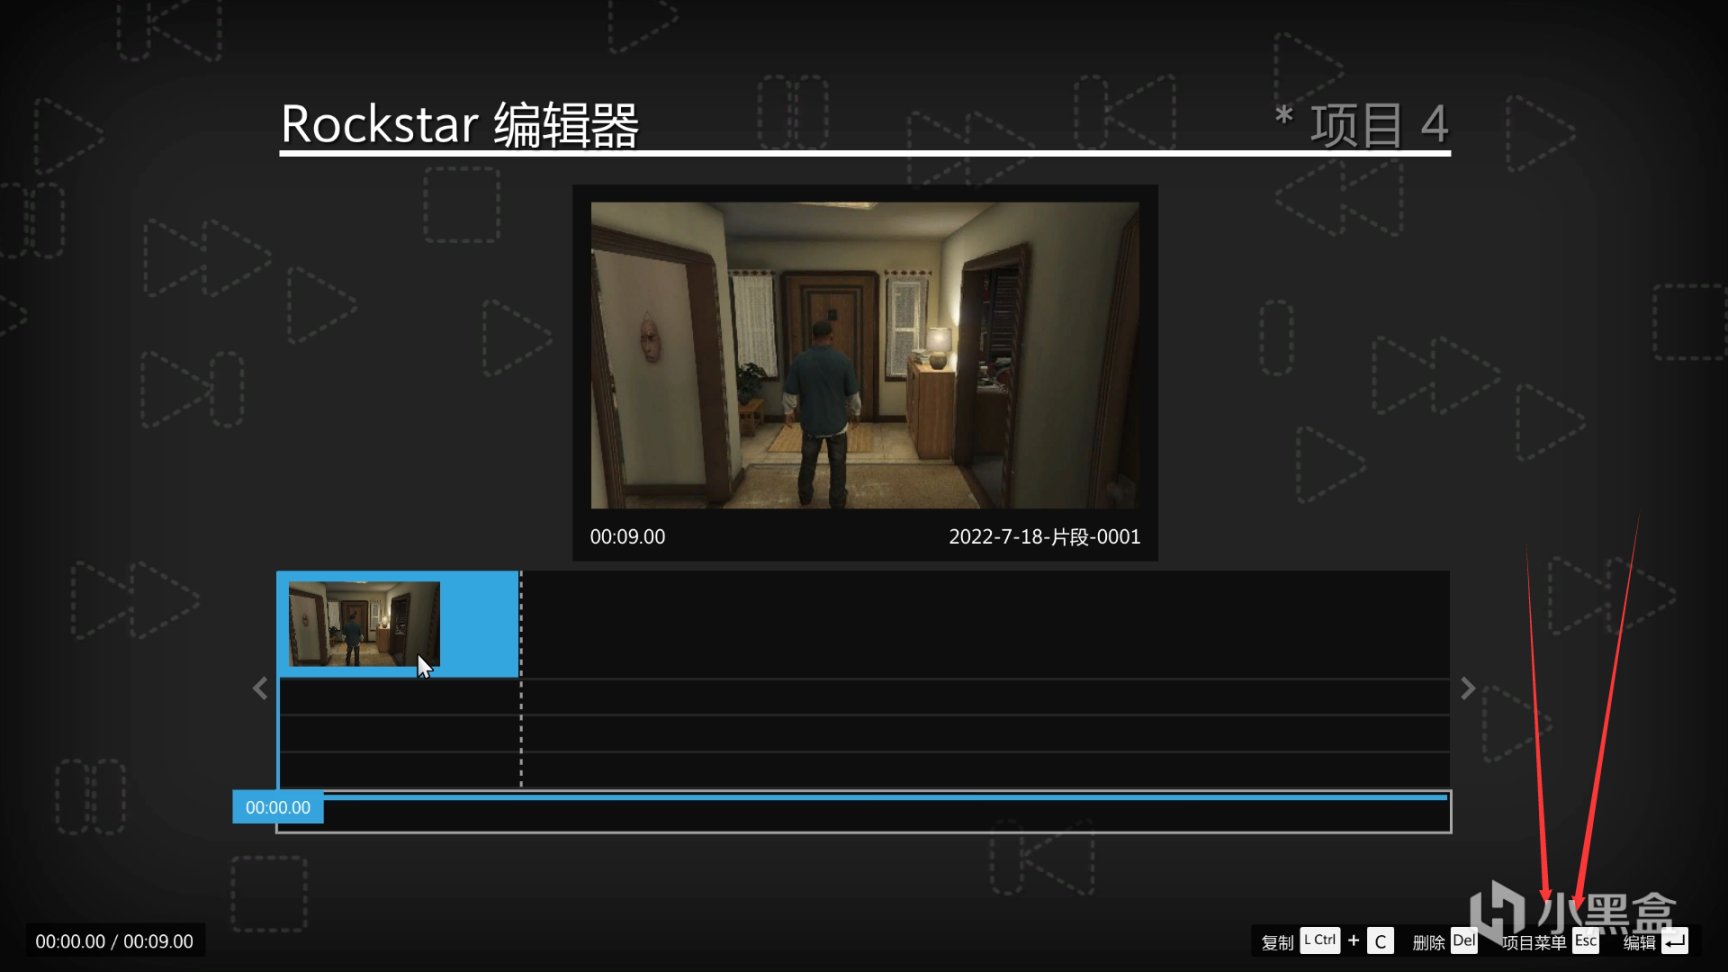The height and width of the screenshot is (972, 1728).
Task: Click the project title 项目 4
Action: (1379, 125)
